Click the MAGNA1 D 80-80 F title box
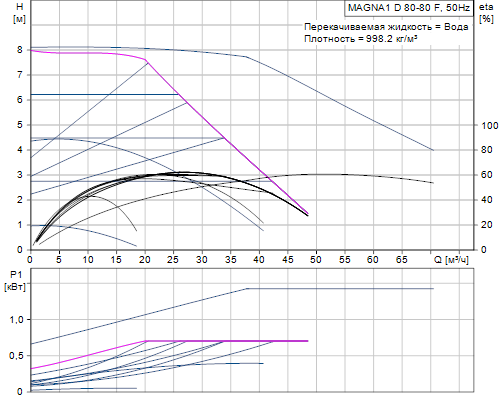Viewport: 500px width, 400px height. [409, 8]
